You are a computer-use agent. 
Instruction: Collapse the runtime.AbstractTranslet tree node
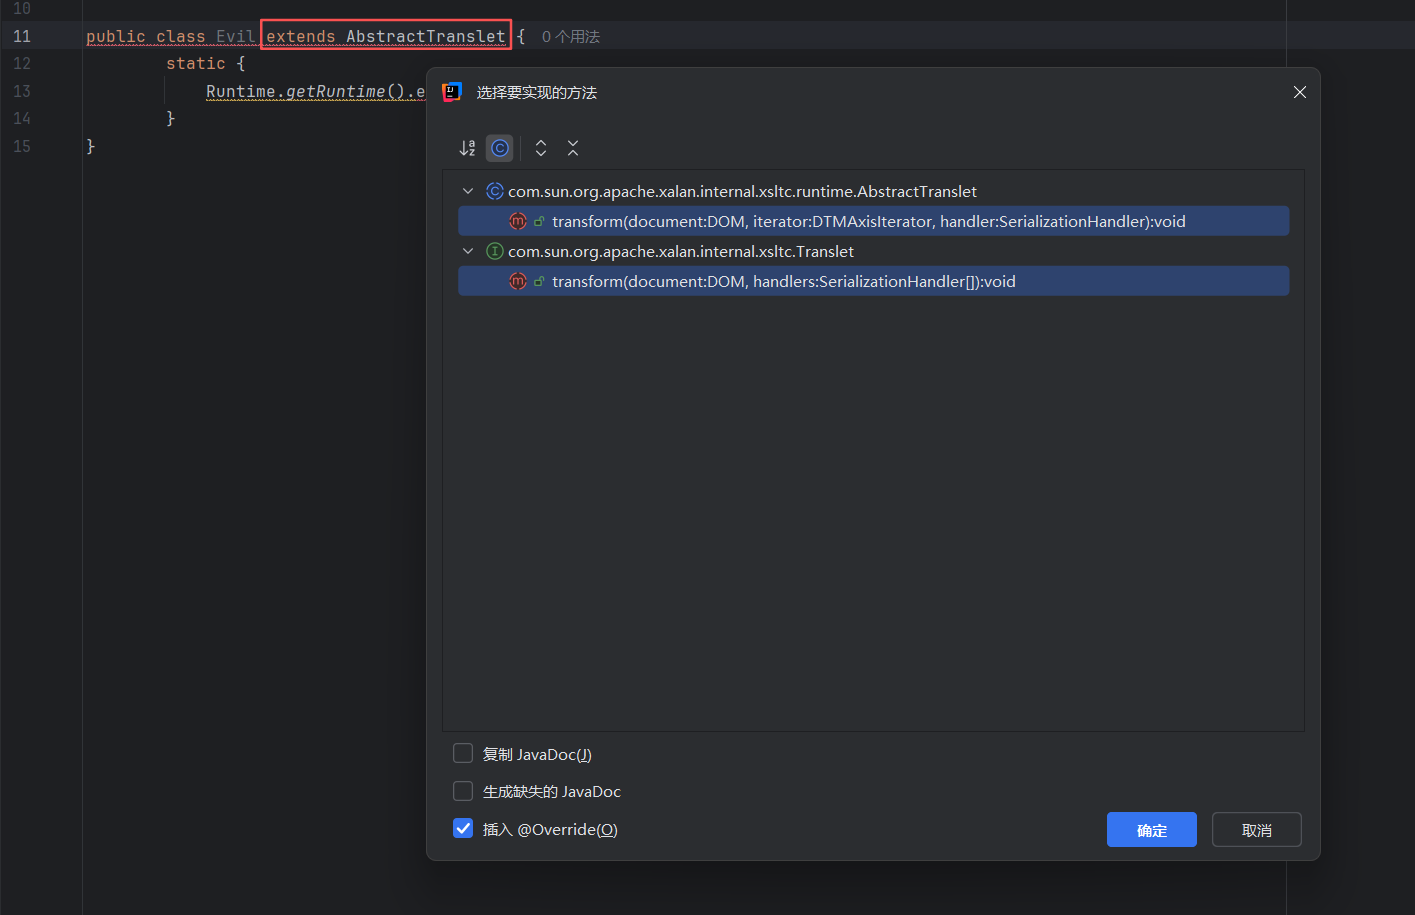(468, 191)
